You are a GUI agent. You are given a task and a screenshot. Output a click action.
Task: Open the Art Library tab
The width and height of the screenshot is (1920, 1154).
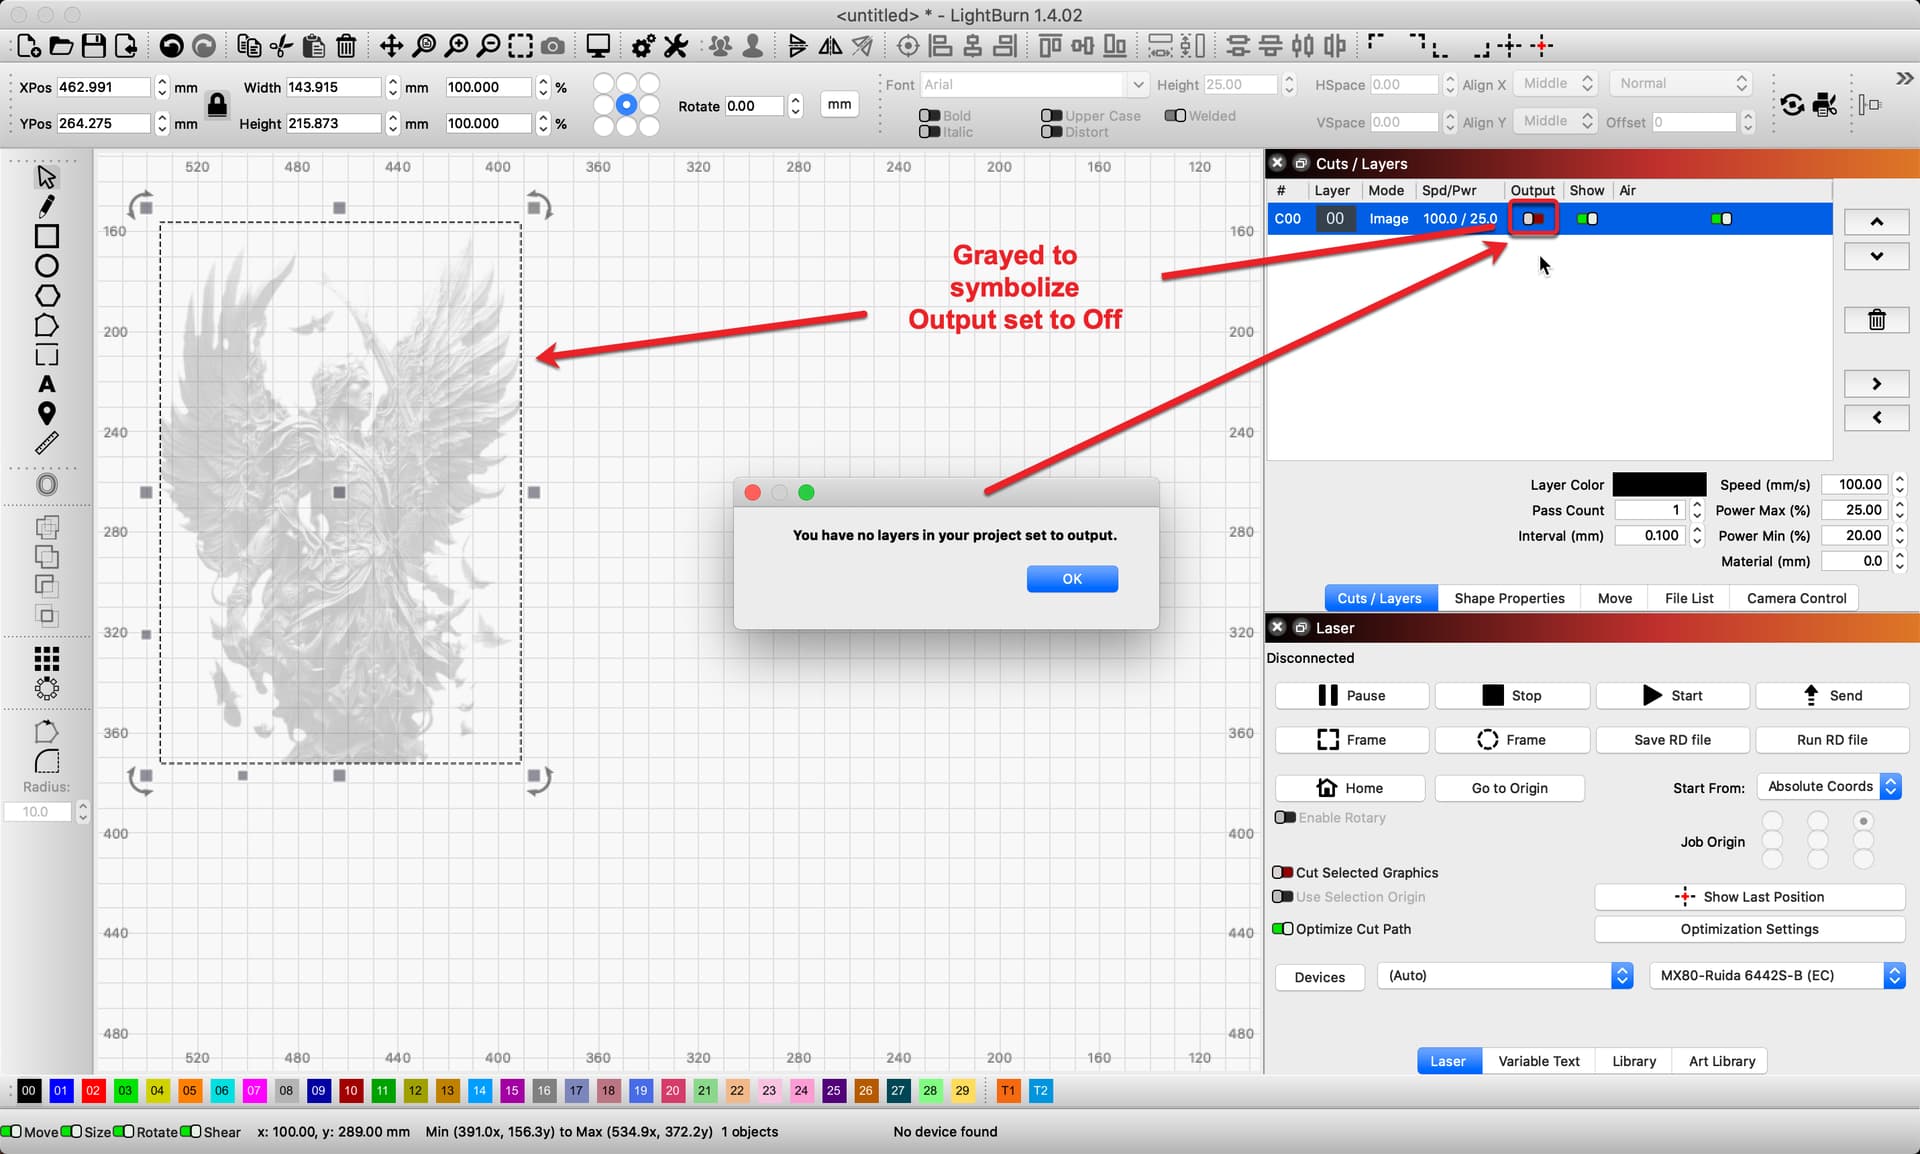1721,1061
